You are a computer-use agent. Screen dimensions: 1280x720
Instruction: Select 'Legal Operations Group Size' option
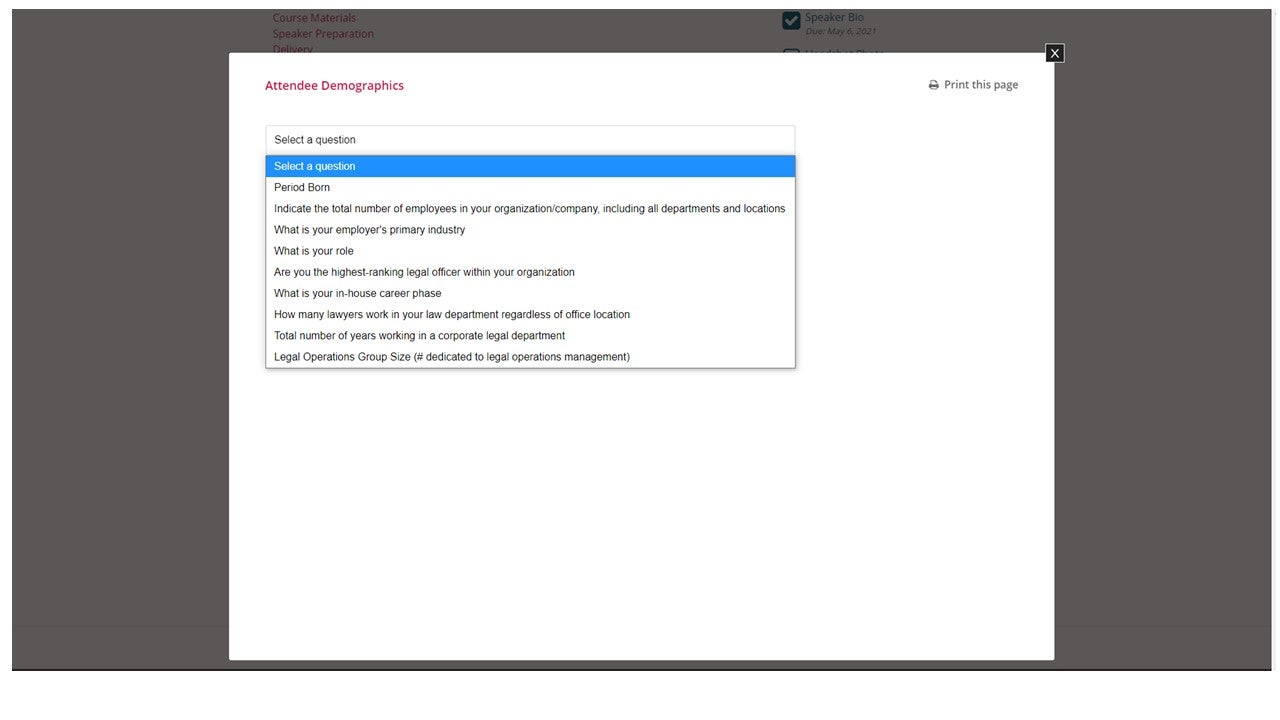(x=451, y=357)
